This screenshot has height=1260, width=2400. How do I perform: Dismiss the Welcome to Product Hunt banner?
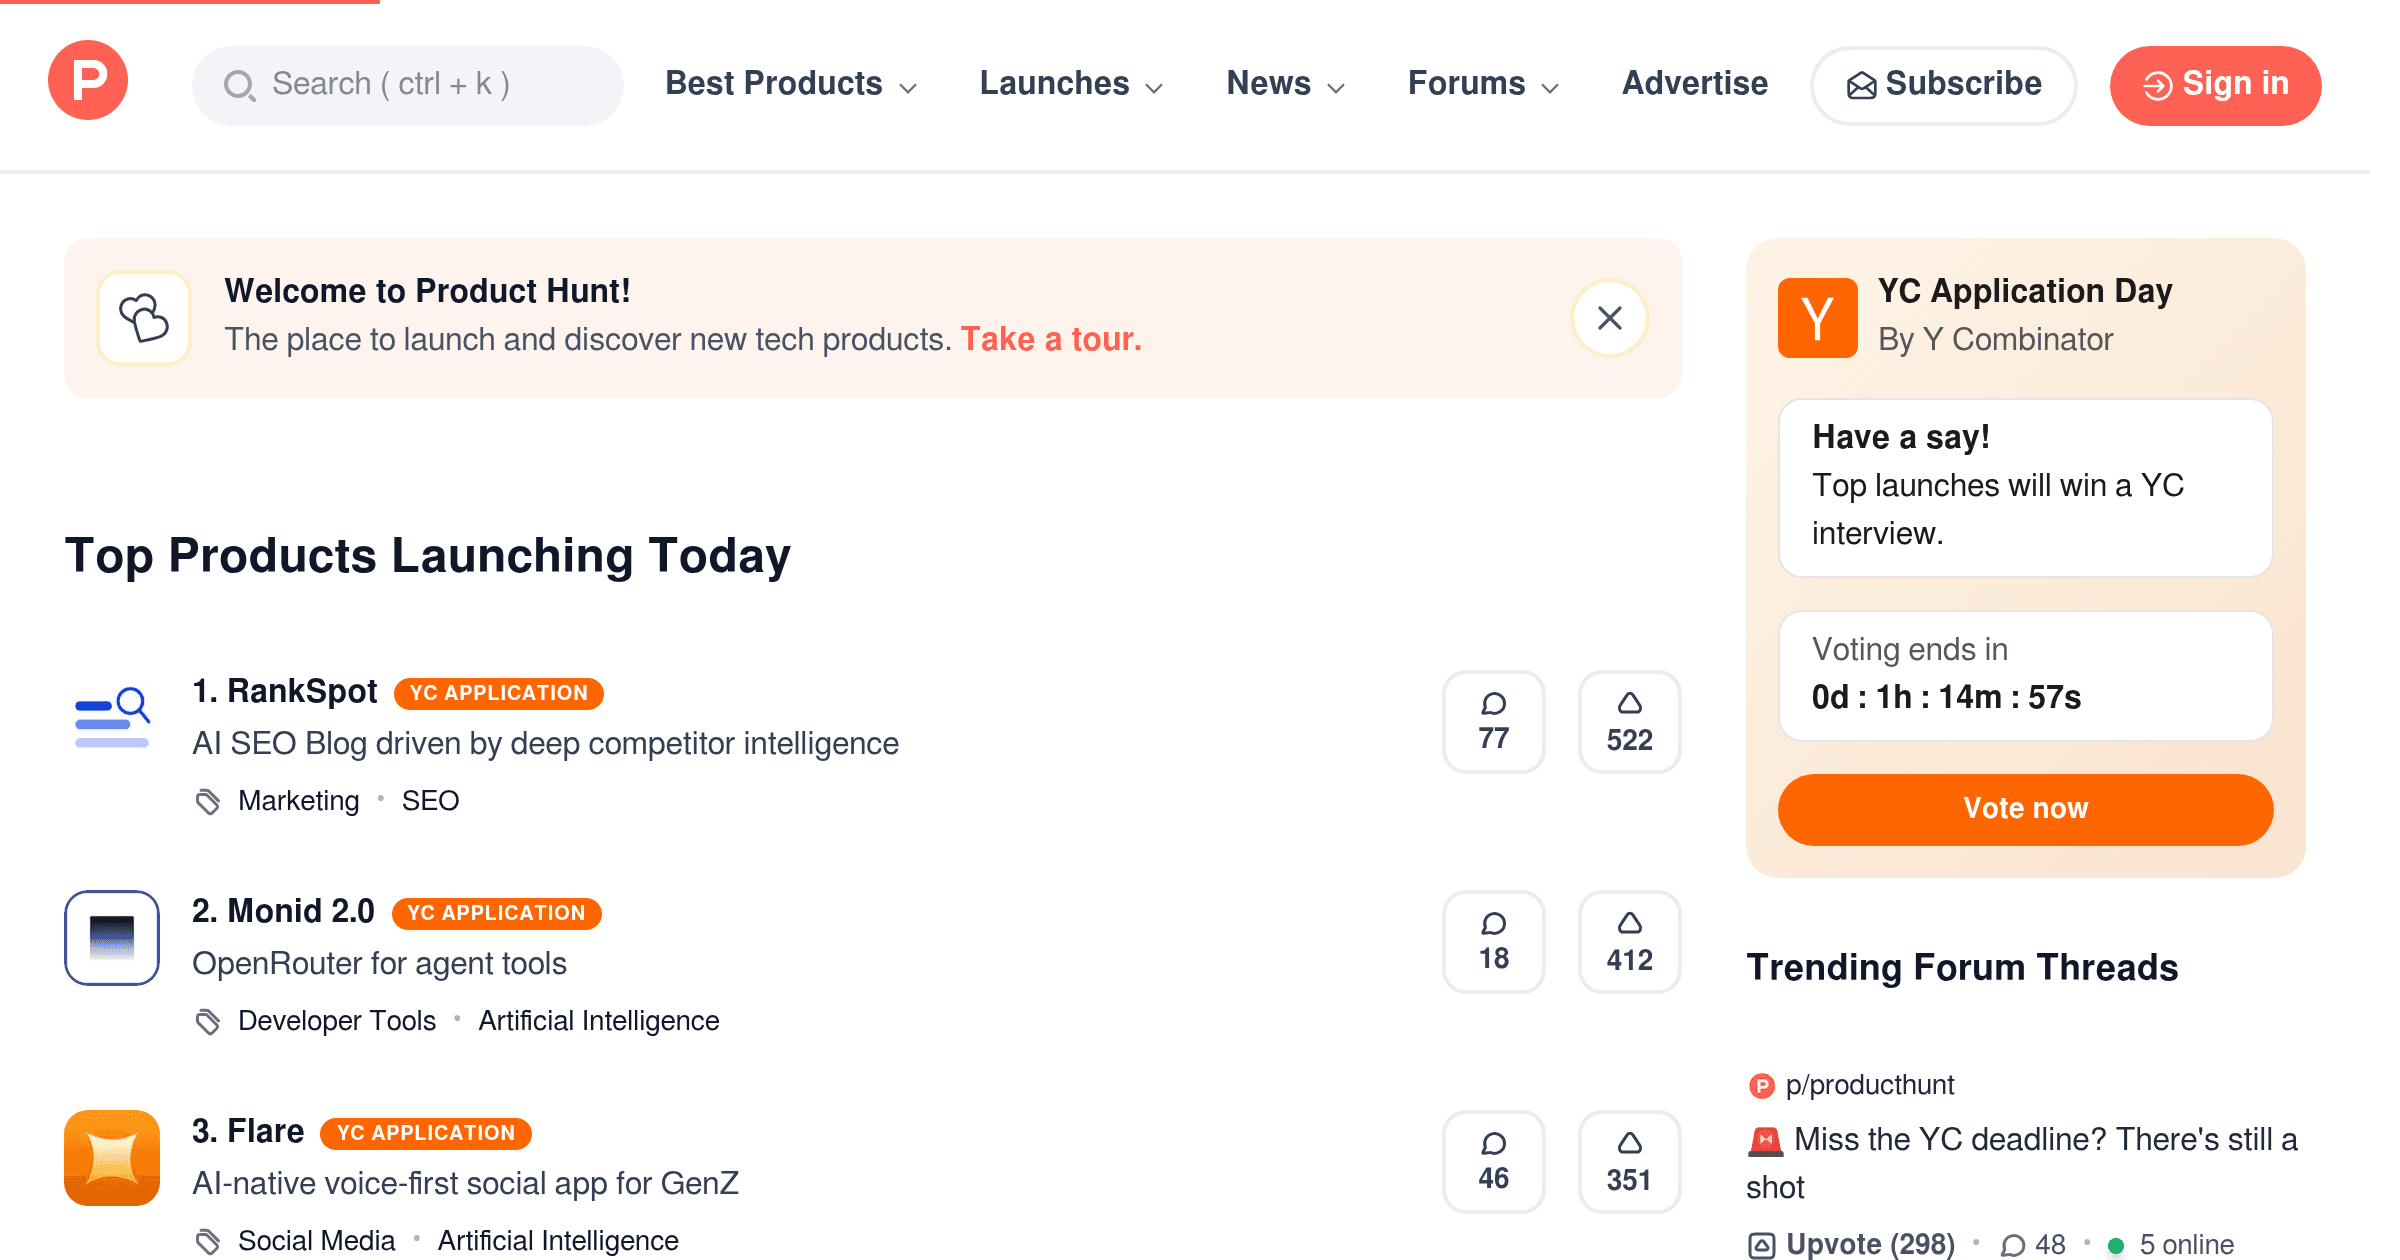coord(1610,318)
